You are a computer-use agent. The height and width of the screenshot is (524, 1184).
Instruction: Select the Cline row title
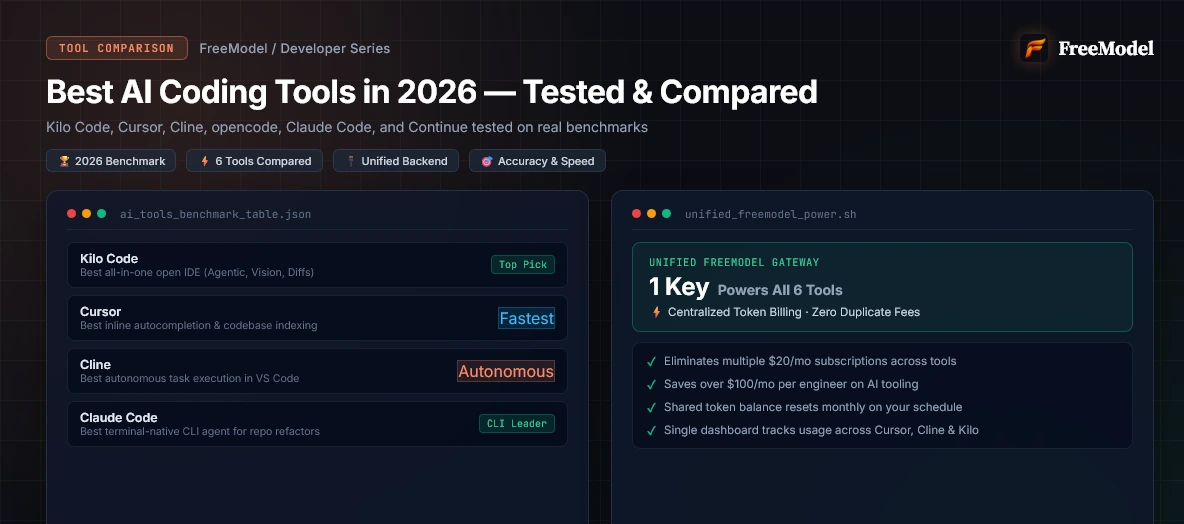tap(95, 364)
